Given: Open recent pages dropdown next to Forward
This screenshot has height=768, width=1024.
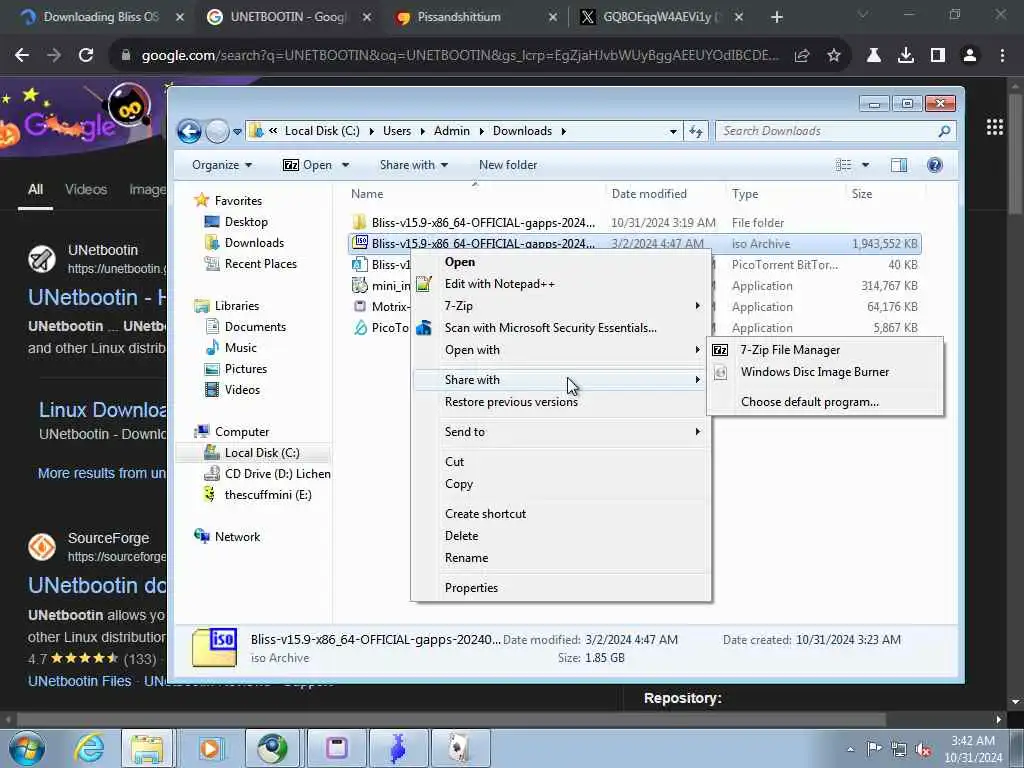Looking at the screenshot, I should [238, 132].
